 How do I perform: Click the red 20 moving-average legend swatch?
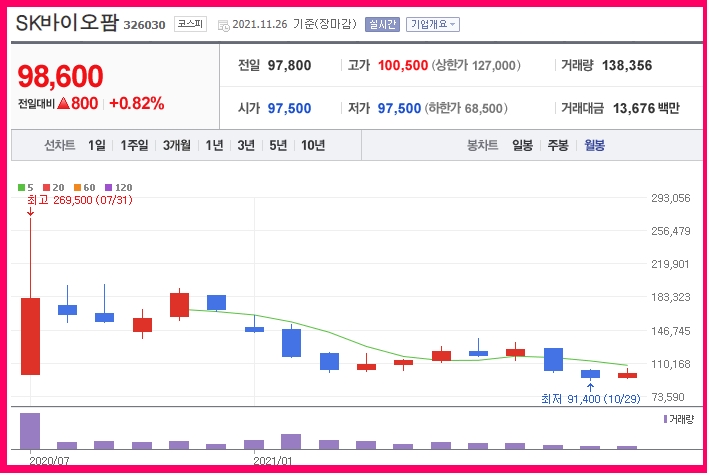click(46, 188)
